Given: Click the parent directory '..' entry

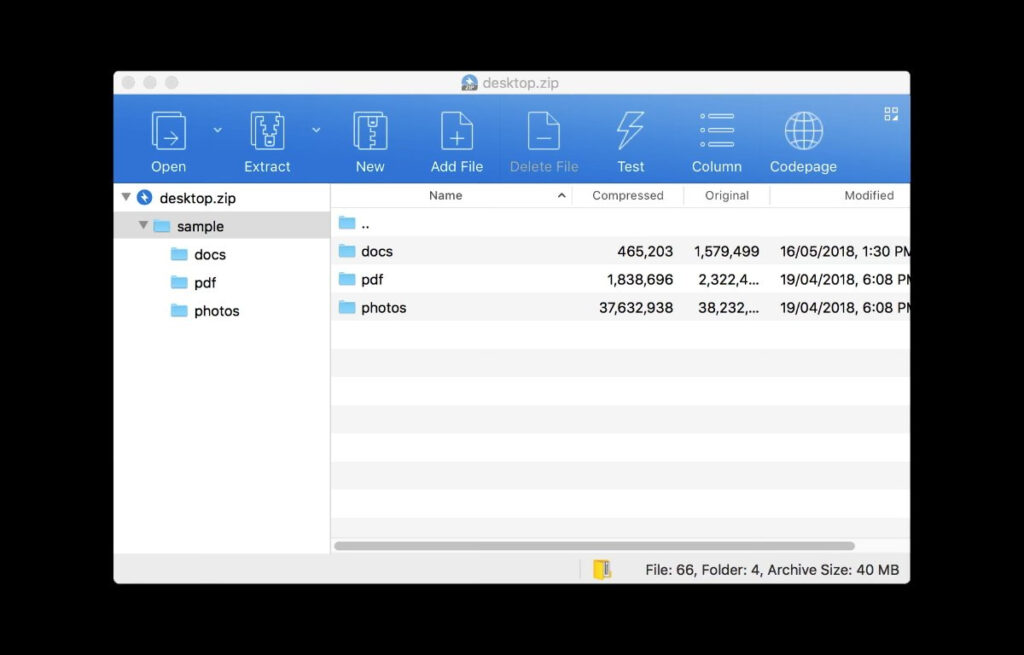Looking at the screenshot, I should (365, 224).
